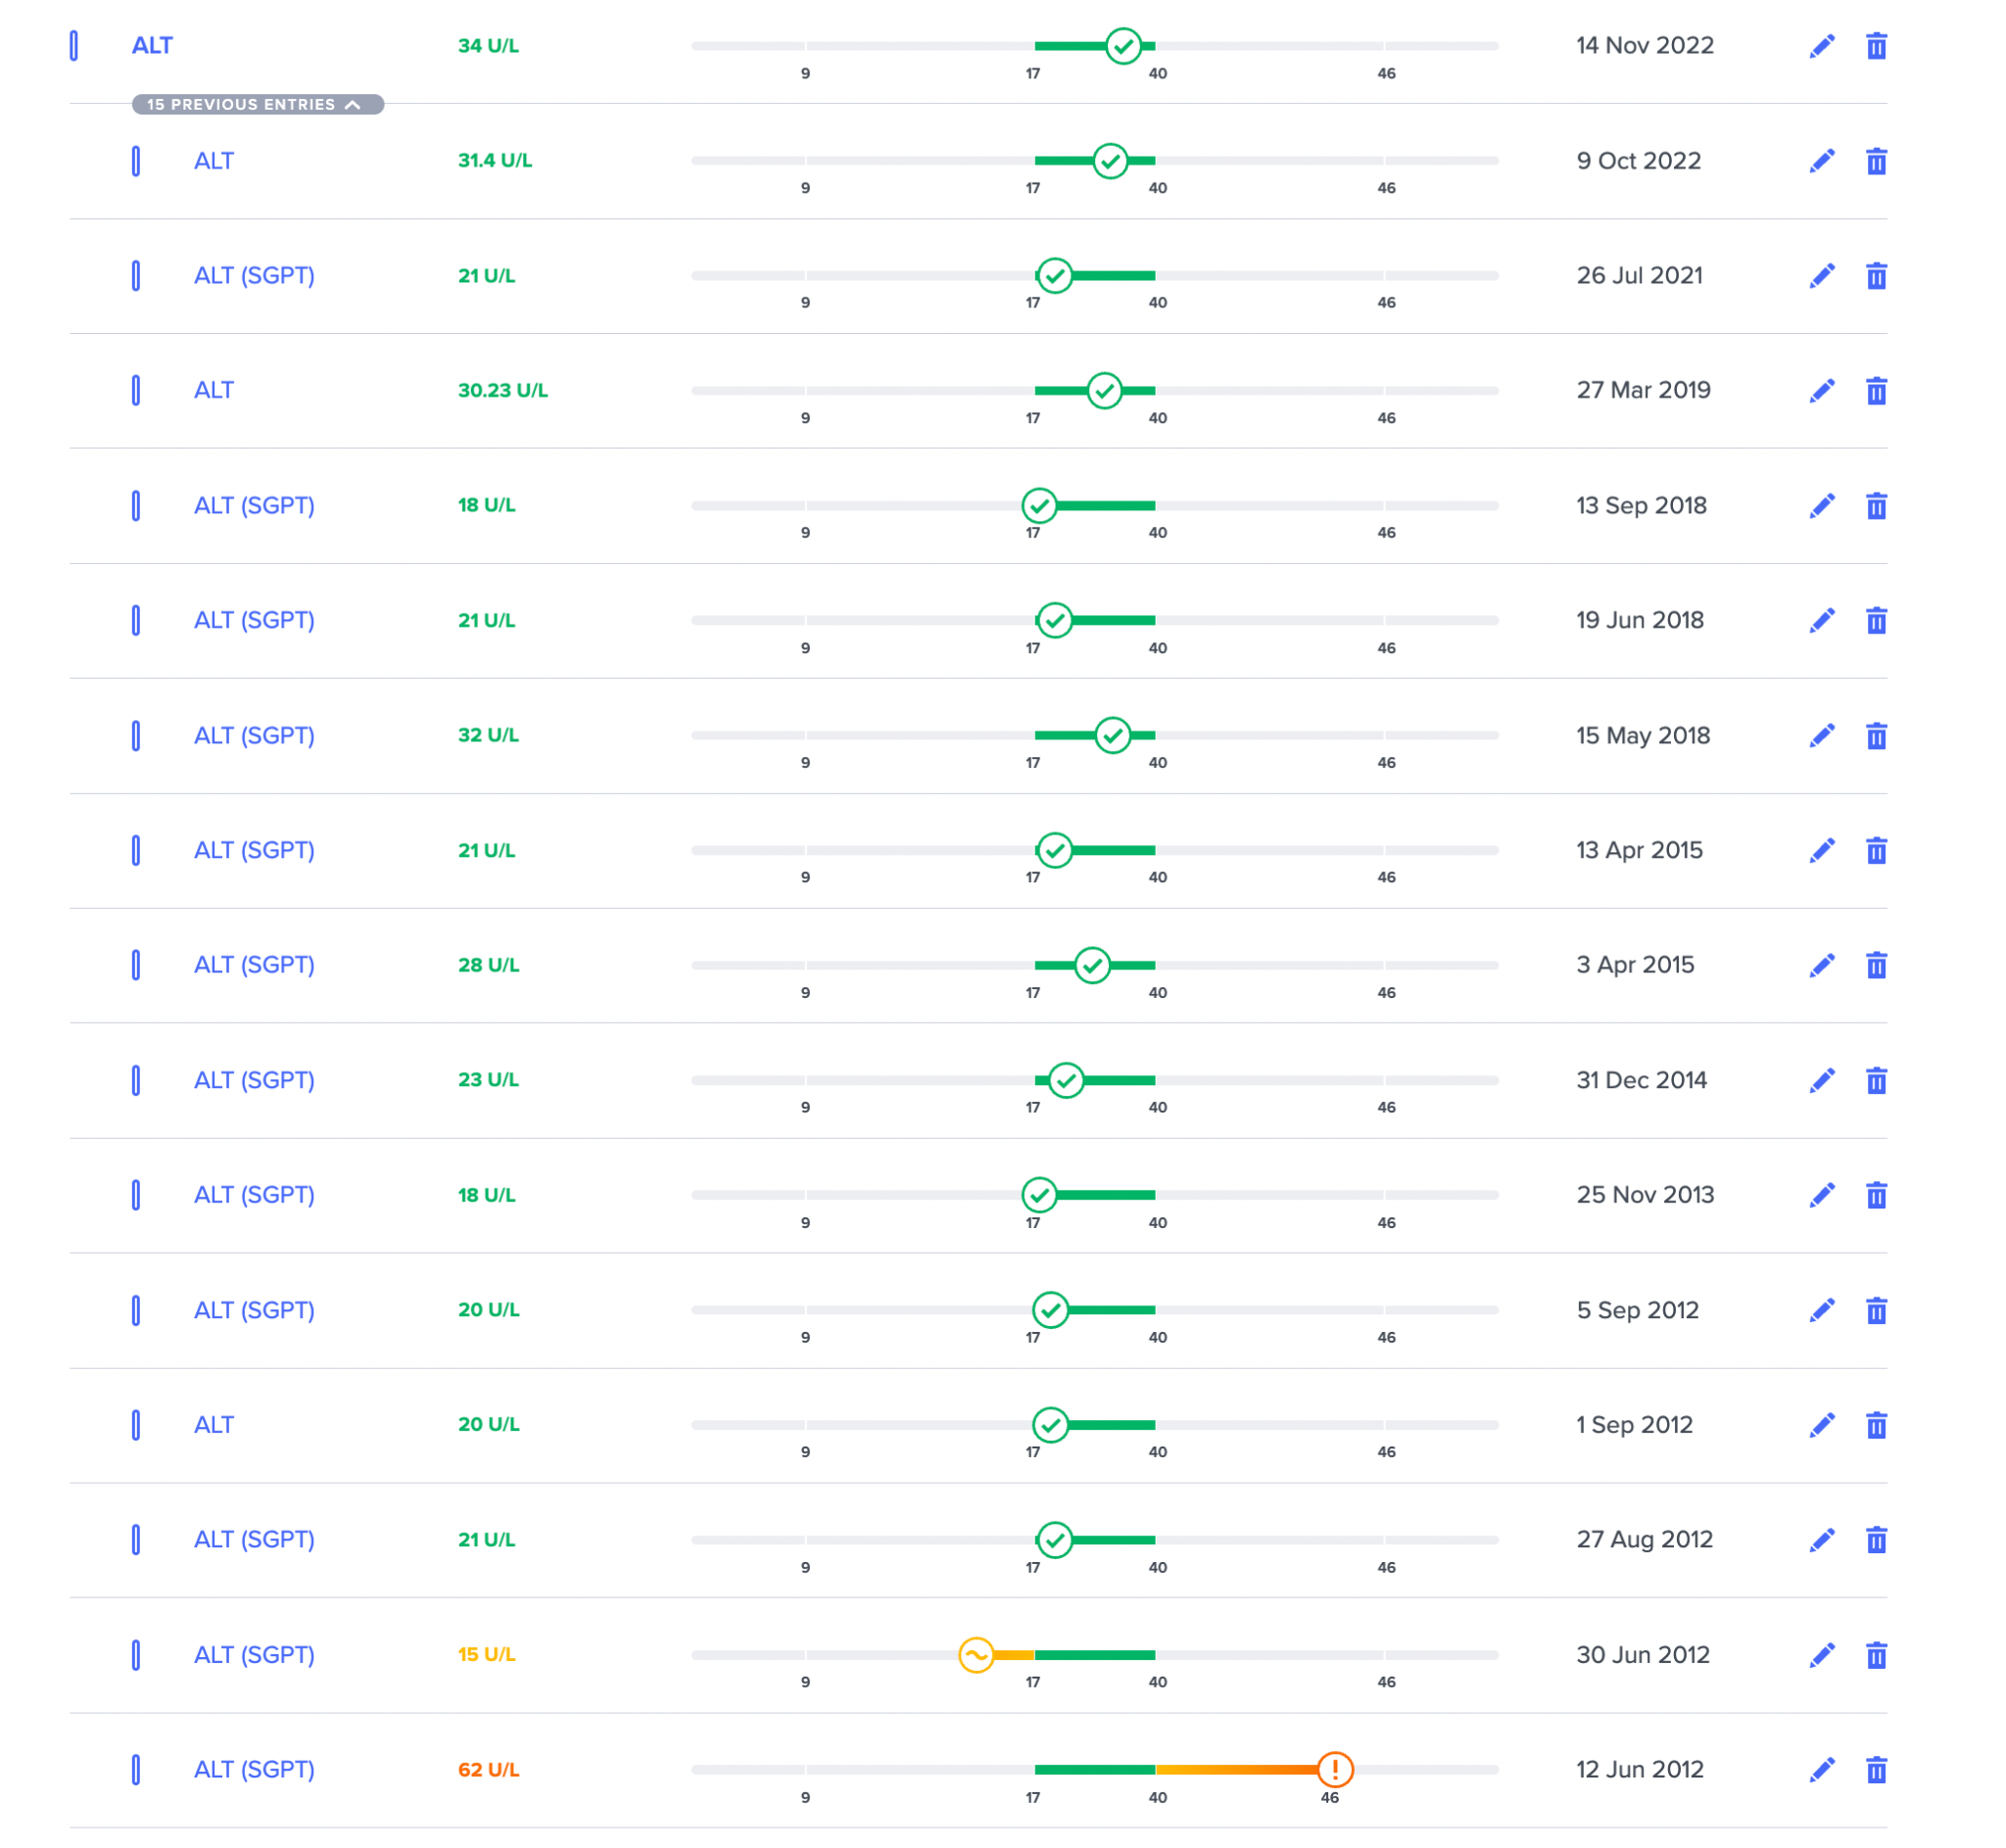Edit the 14 Nov 2022 ALT entry
Screen dimensions: 2006x1848
(1822, 46)
